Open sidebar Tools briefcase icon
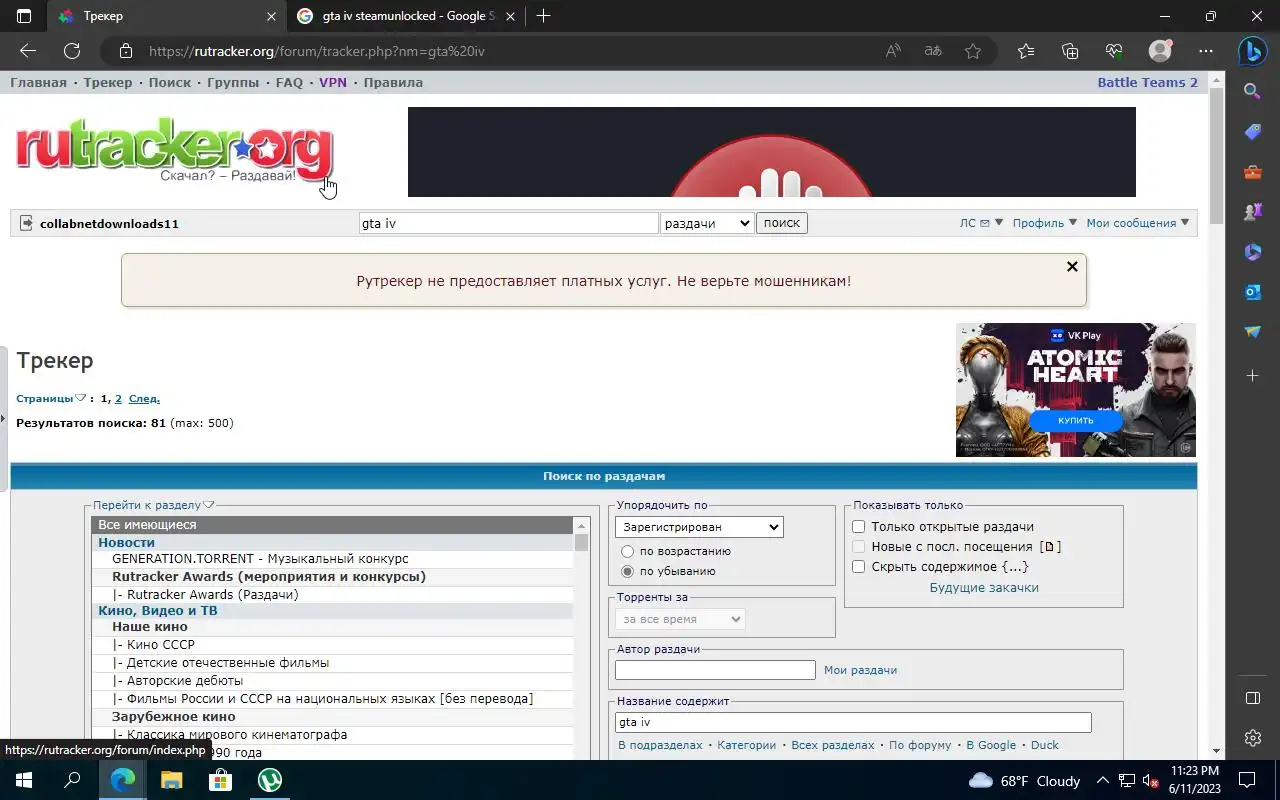 [x=1252, y=172]
